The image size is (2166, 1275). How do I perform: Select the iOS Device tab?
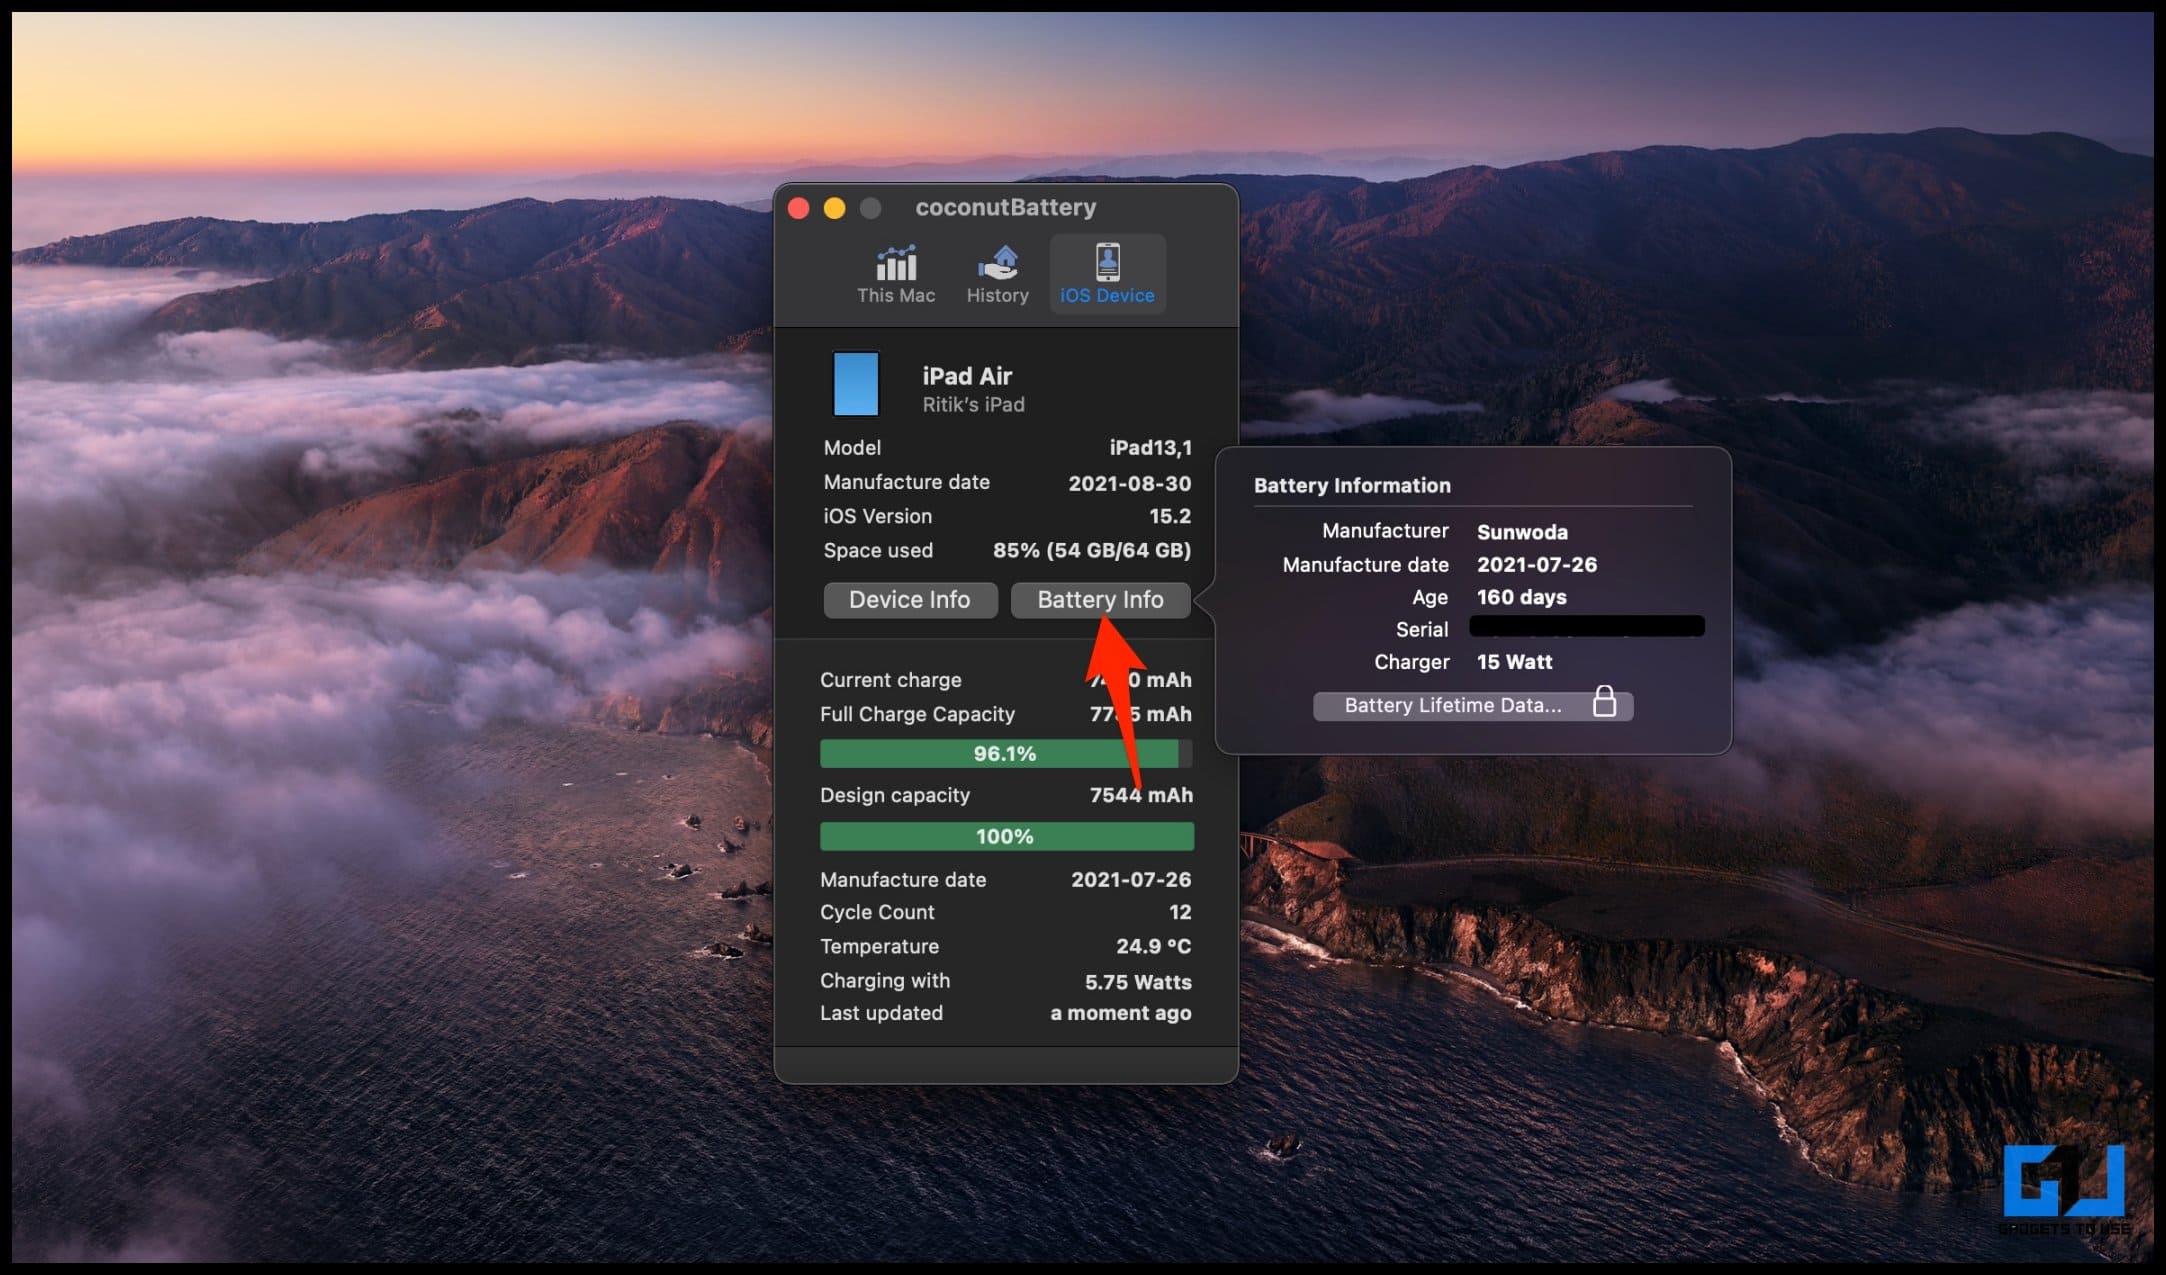tap(1107, 275)
